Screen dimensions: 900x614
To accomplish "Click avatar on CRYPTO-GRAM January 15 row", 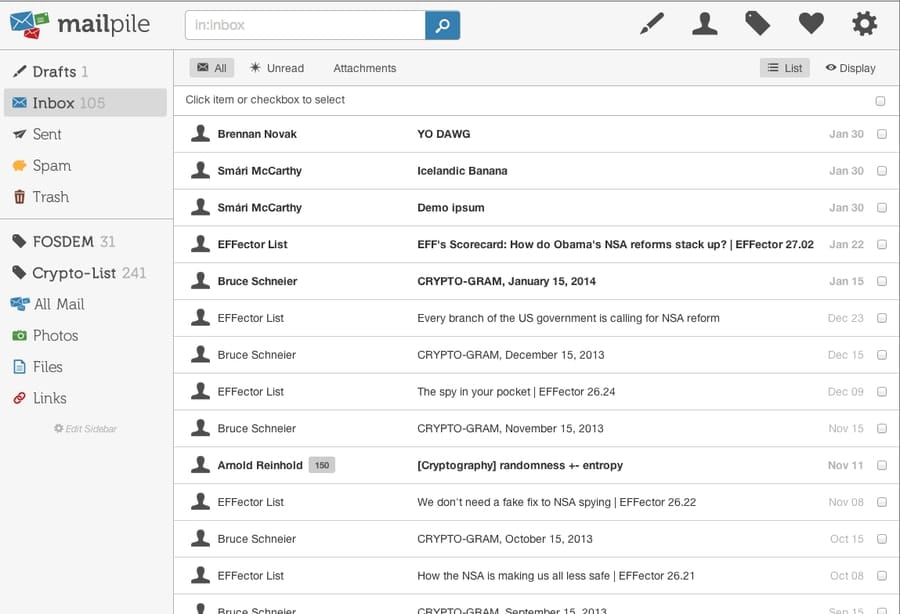I will tap(200, 280).
